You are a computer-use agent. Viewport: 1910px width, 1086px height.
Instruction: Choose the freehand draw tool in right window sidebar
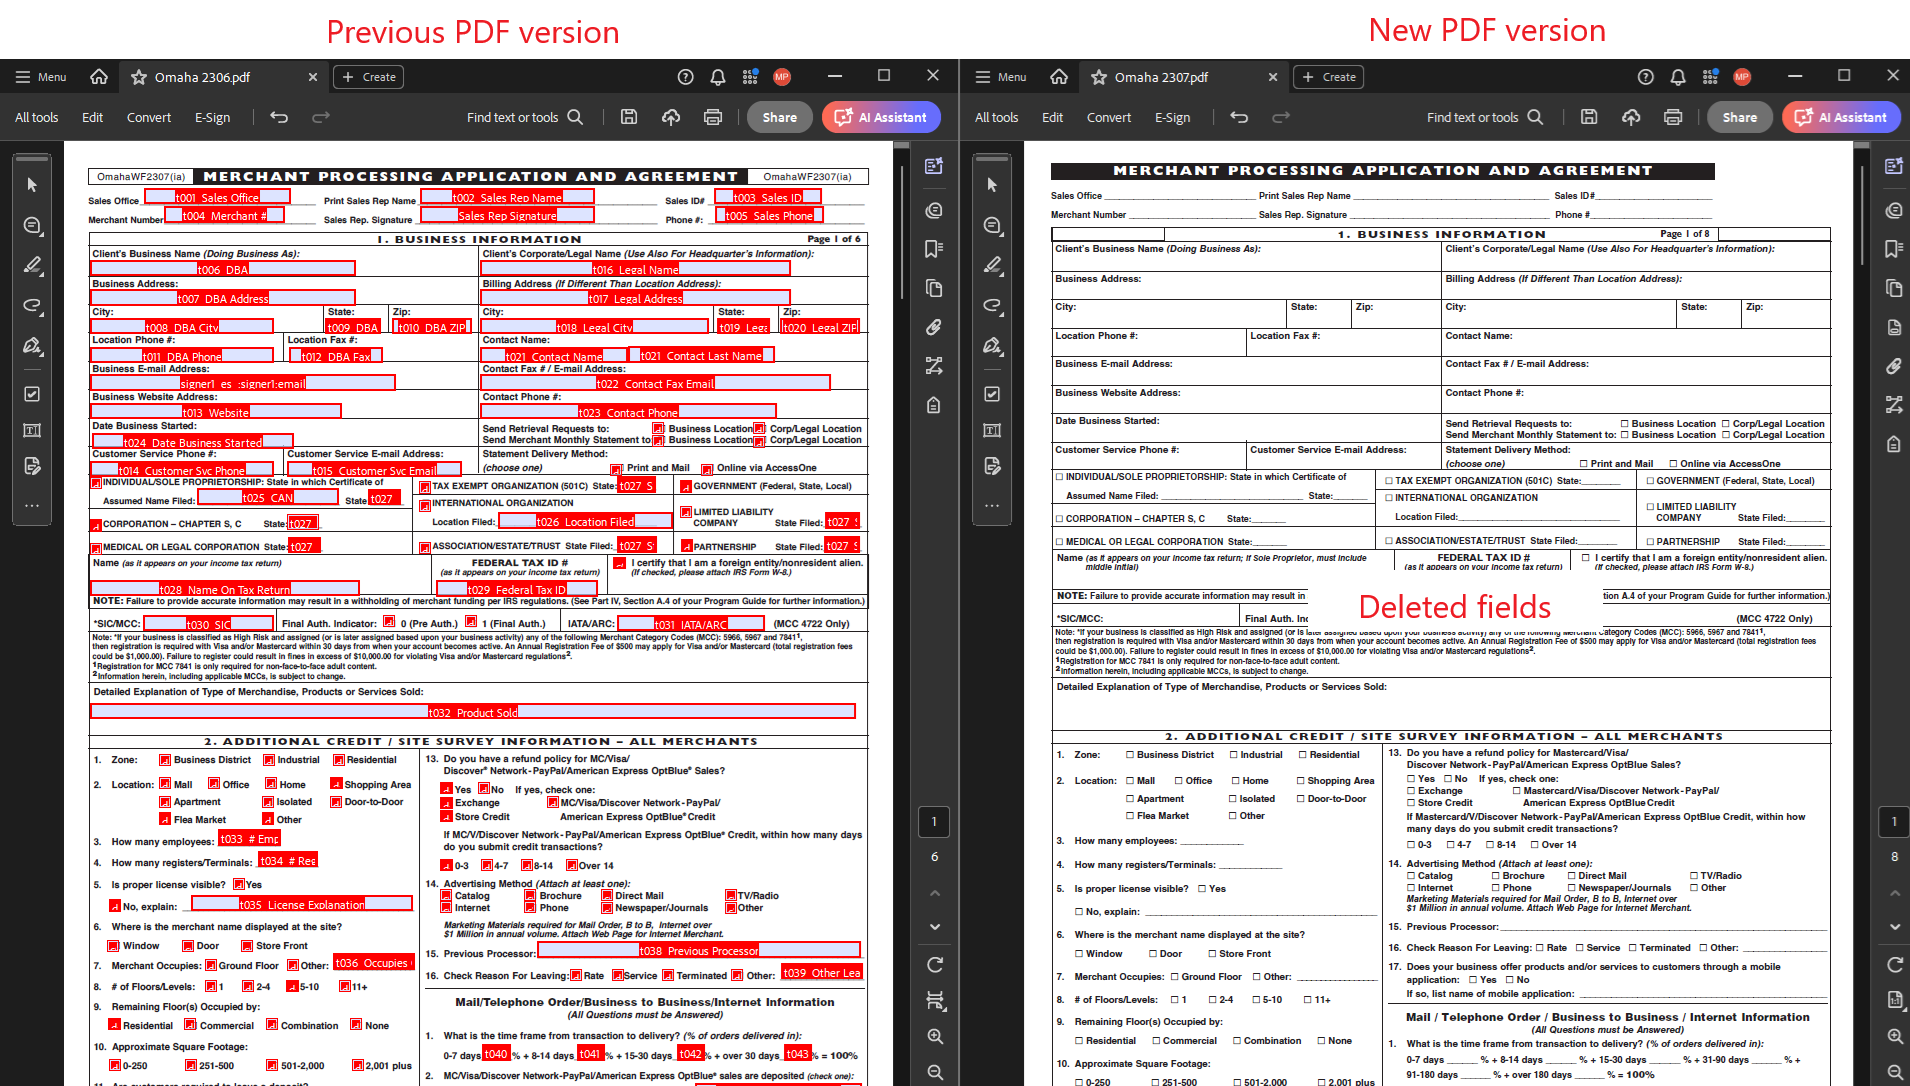[992, 305]
